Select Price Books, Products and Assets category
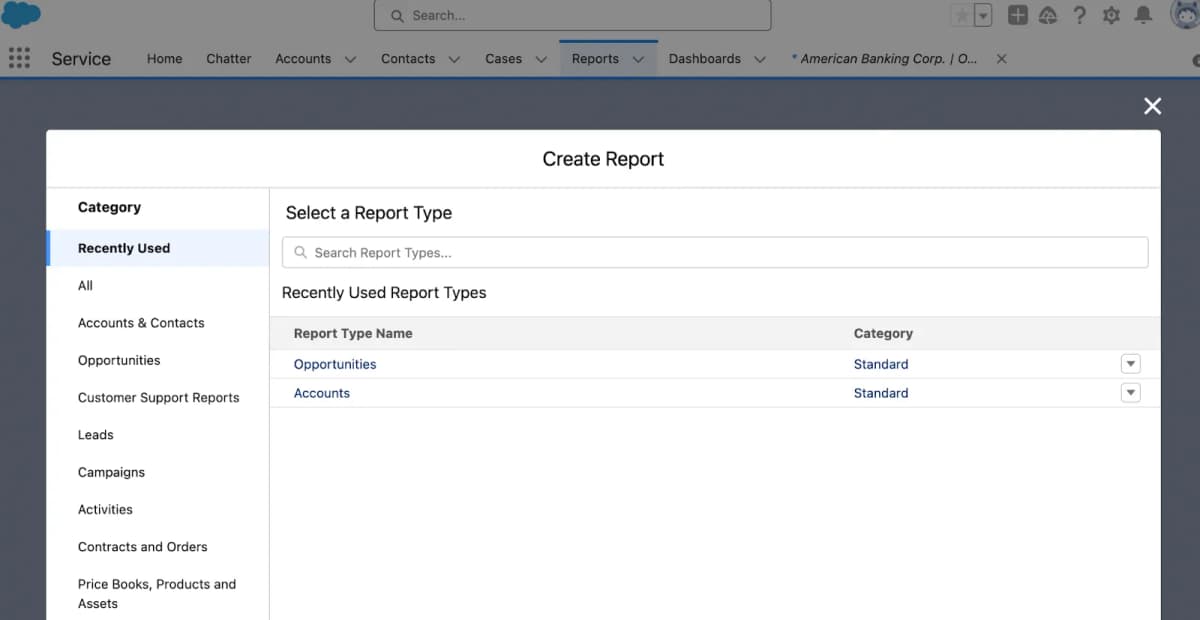 (x=158, y=593)
